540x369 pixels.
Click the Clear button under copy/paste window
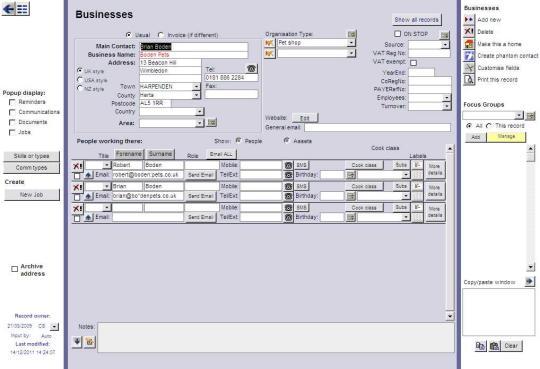point(511,346)
